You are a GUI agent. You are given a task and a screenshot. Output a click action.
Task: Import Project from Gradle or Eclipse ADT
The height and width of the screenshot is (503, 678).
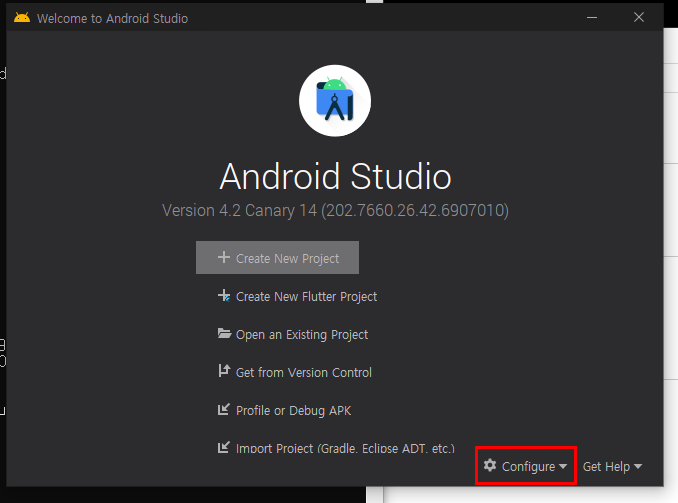click(x=336, y=448)
